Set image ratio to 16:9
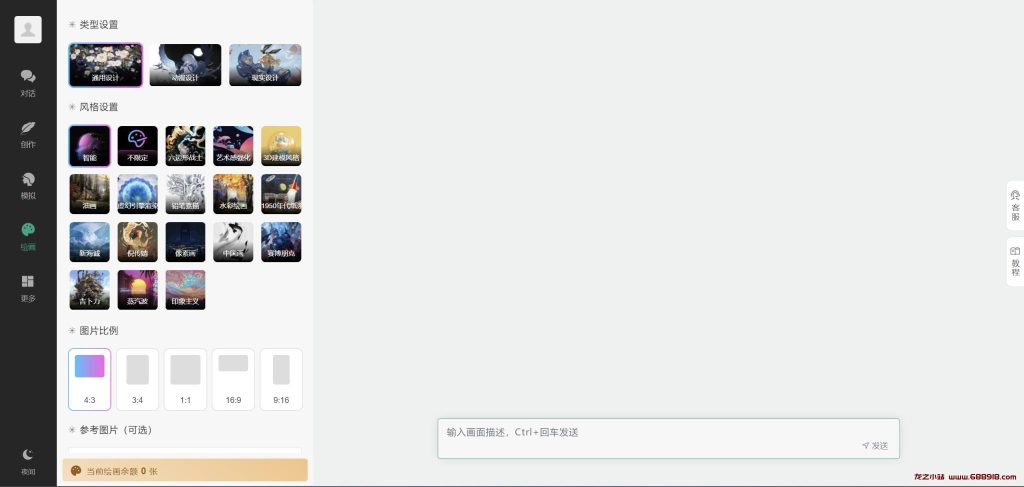 [x=233, y=379]
